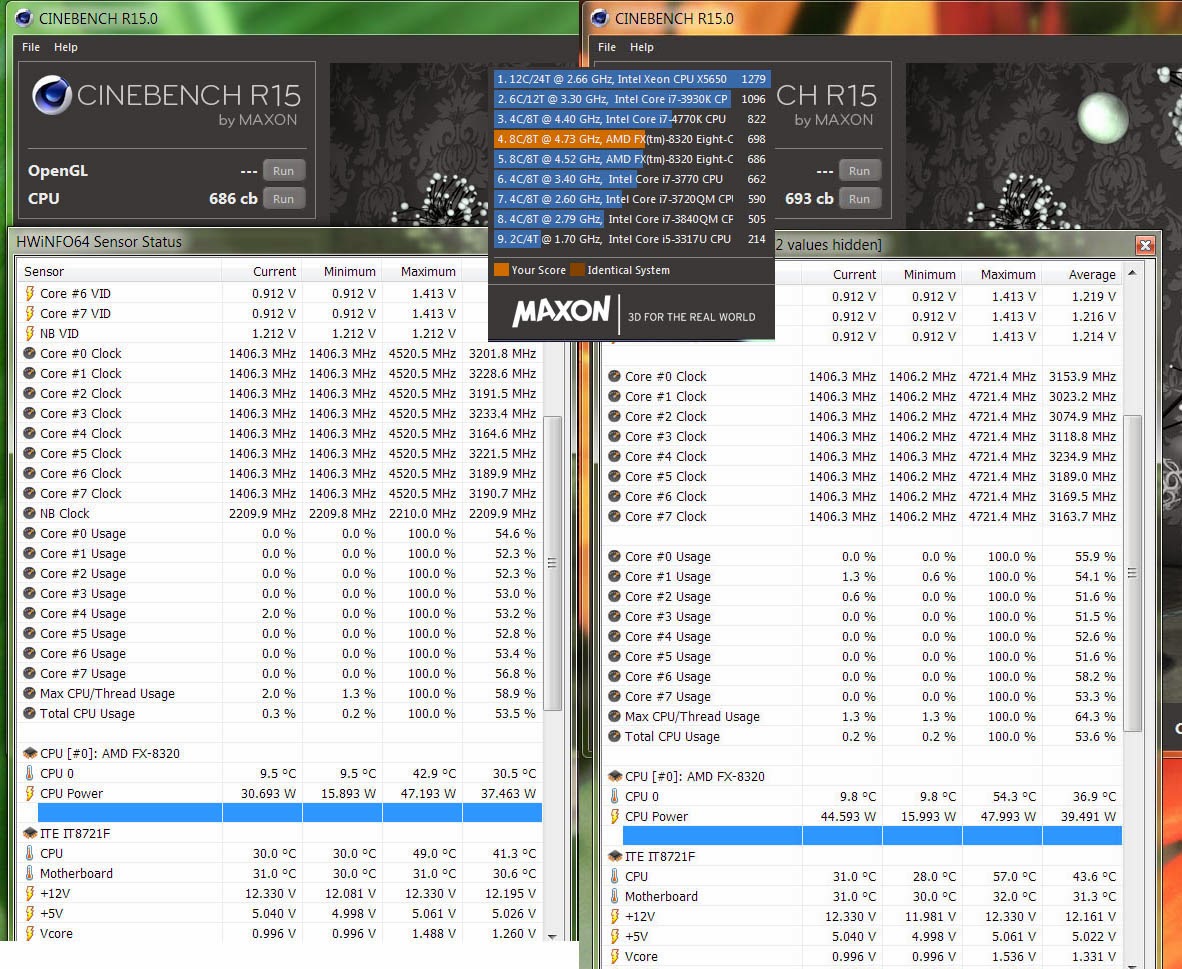1182x969 pixels.
Task: Click the CPU Power lightning icon in the 44.593 W row
Action: pos(614,816)
